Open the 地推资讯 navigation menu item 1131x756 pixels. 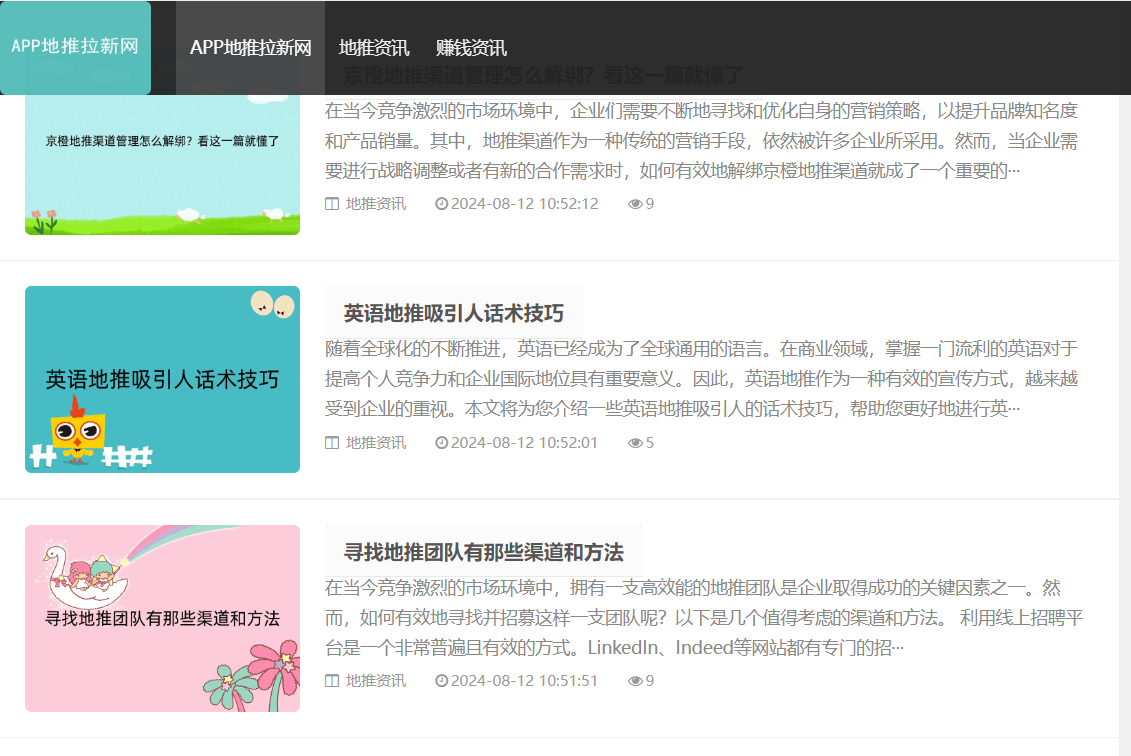[x=374, y=48]
